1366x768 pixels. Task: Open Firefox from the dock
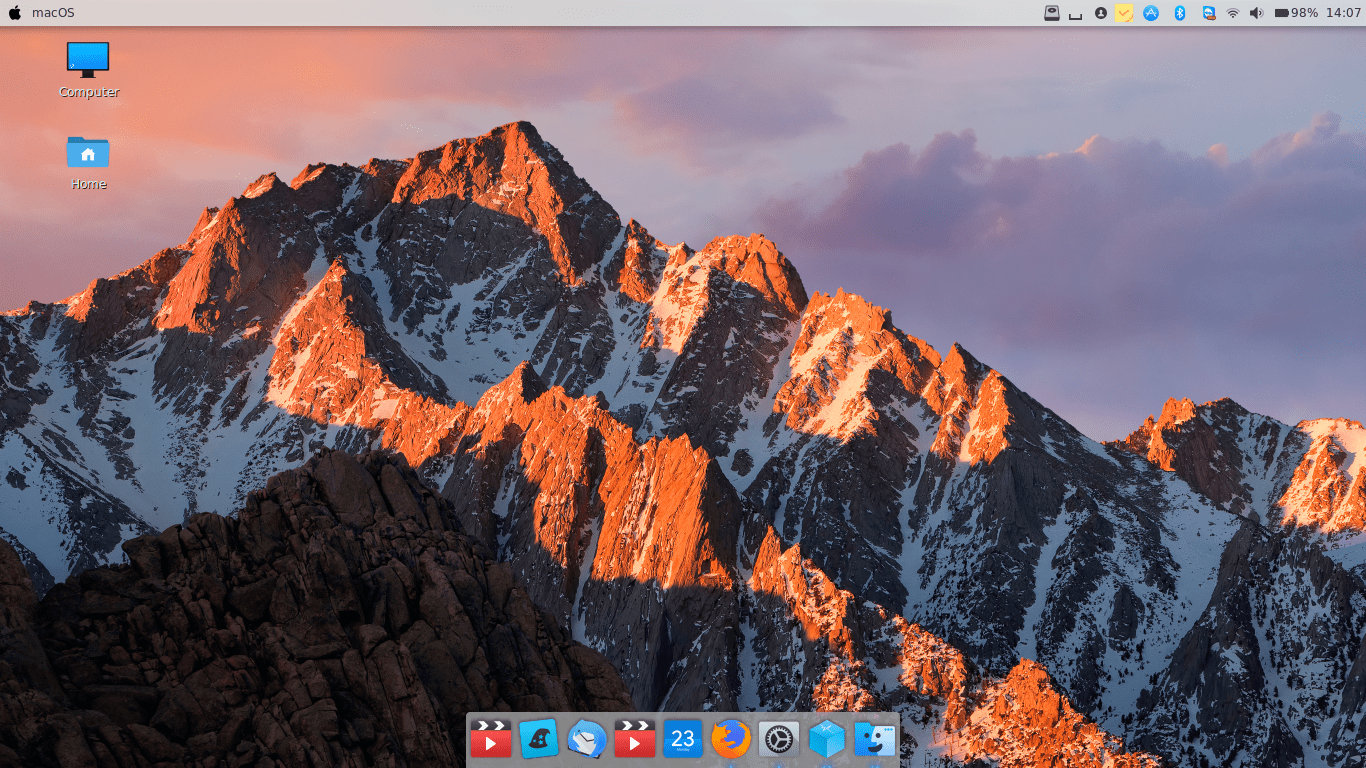[x=731, y=739]
